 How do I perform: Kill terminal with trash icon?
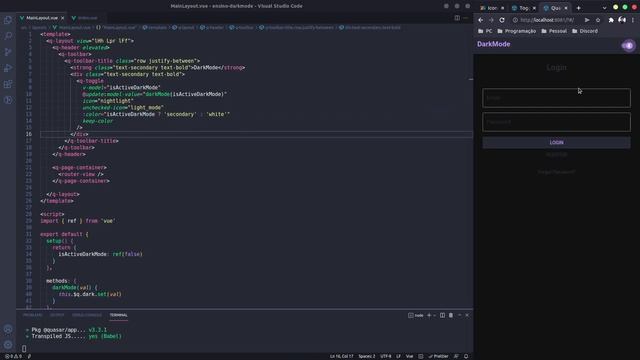click(451, 315)
